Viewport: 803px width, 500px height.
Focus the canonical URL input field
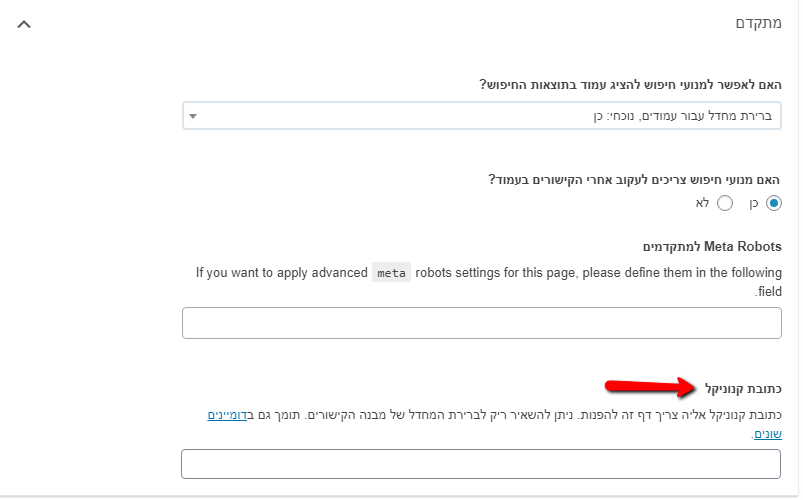pyautogui.click(x=480, y=464)
